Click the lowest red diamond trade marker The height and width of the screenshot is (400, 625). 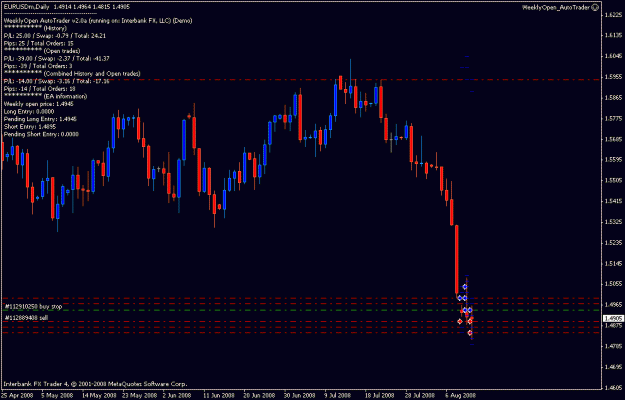(470, 332)
